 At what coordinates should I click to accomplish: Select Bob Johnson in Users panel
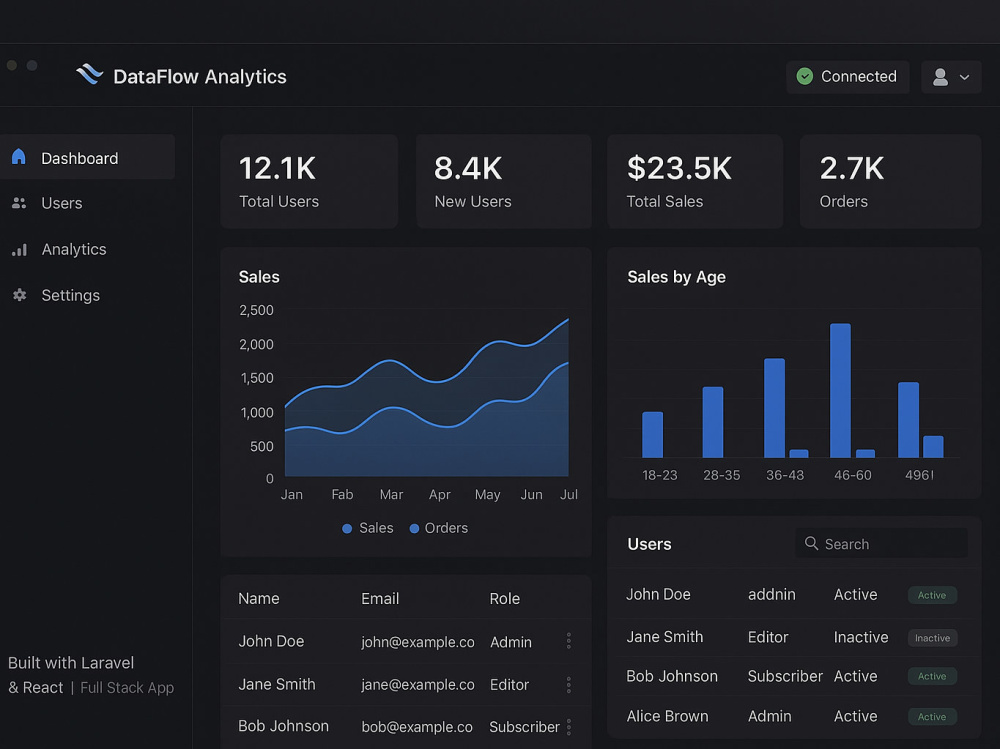(672, 676)
